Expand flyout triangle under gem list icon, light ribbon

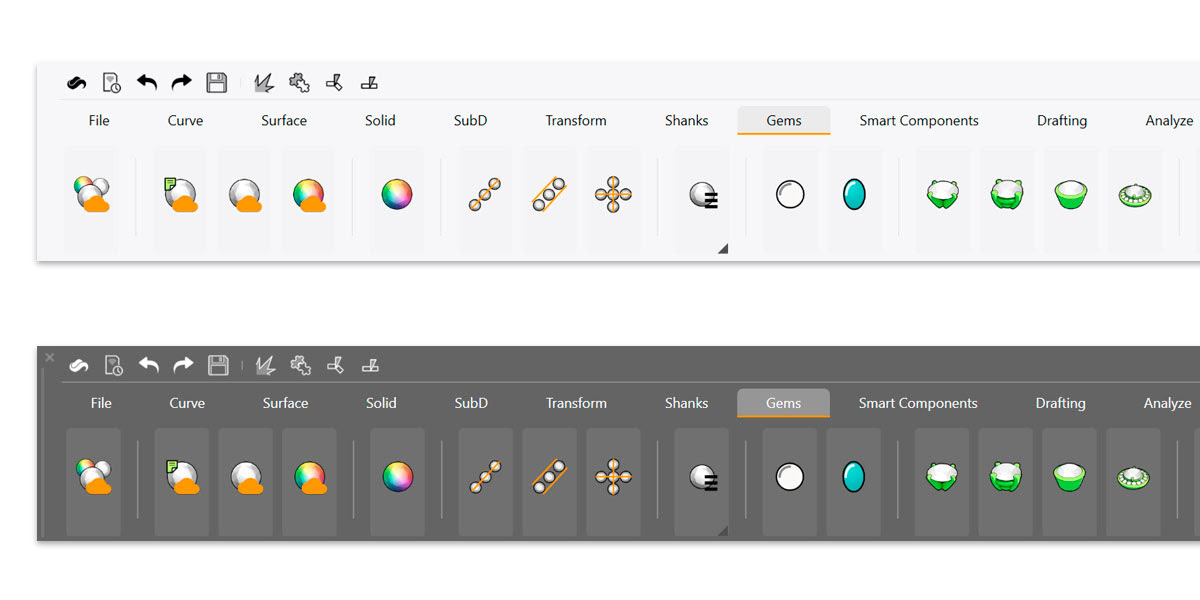pos(722,248)
